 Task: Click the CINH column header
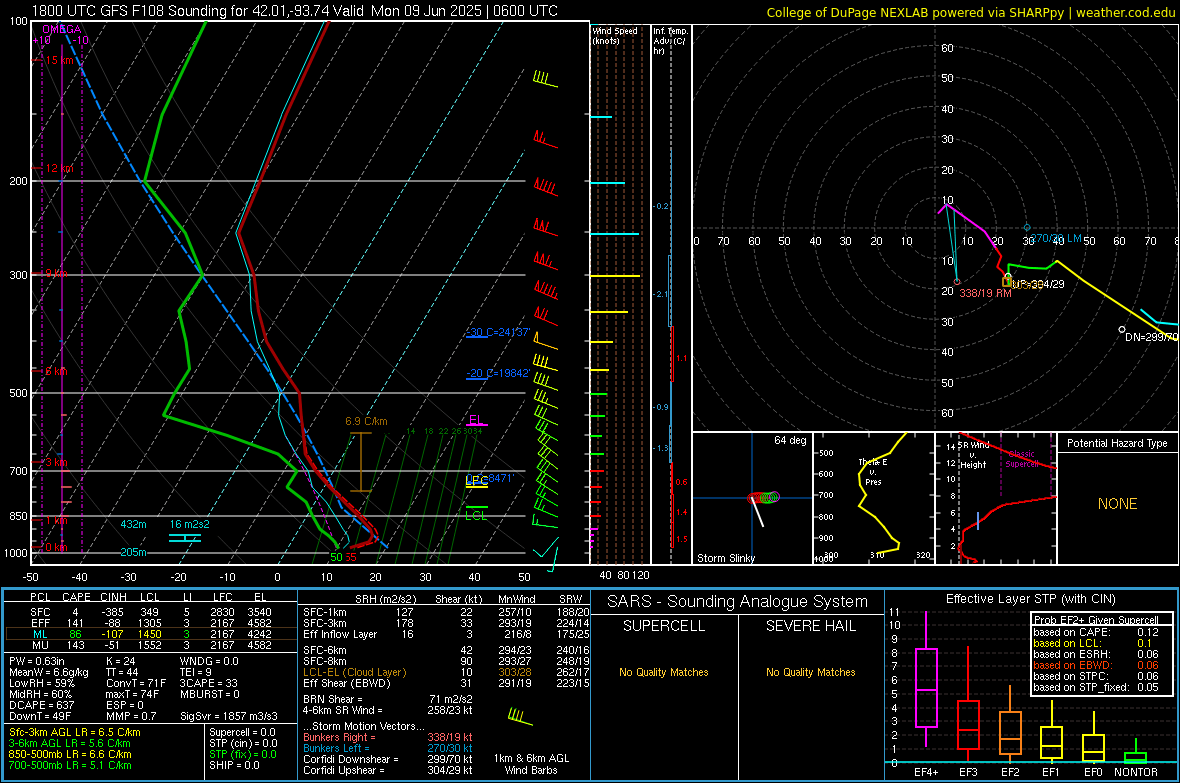[113, 597]
